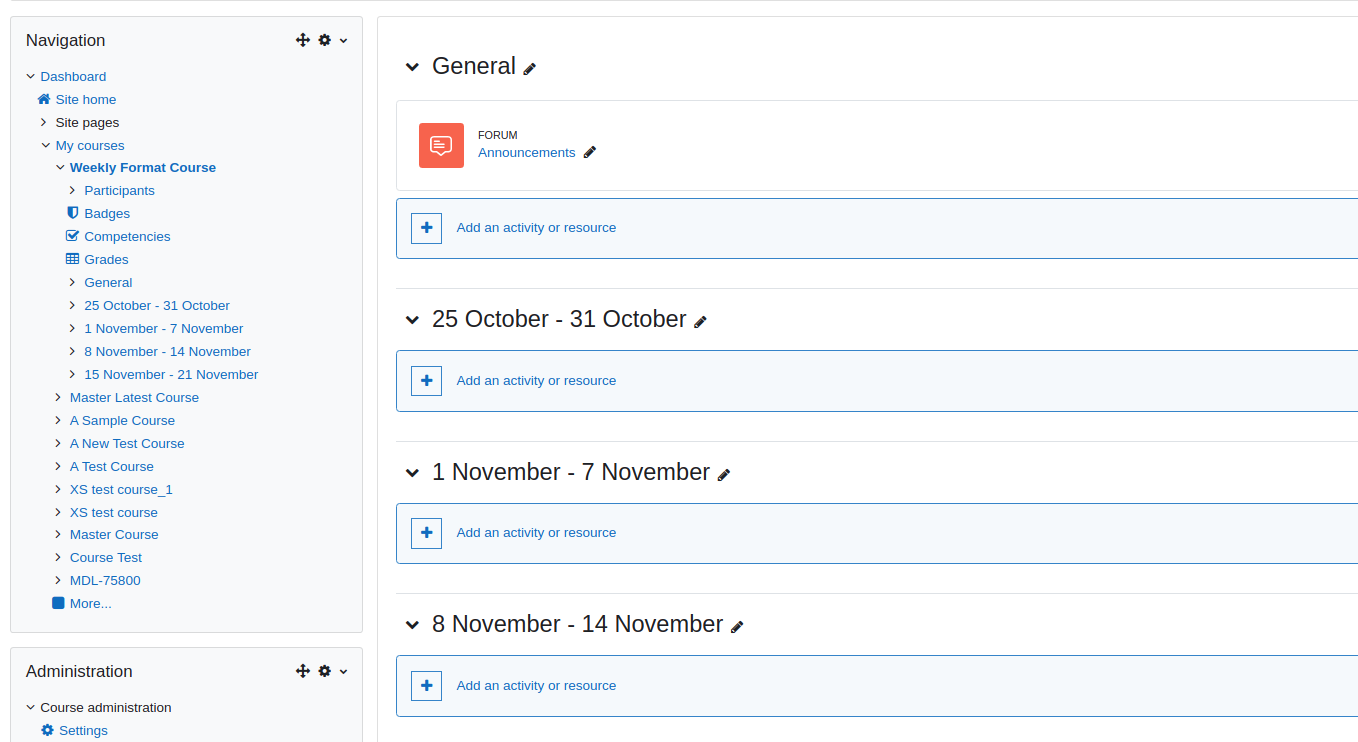This screenshot has height=742, width=1358.
Task: Expand the Site pages tree item
Action: click(44, 122)
